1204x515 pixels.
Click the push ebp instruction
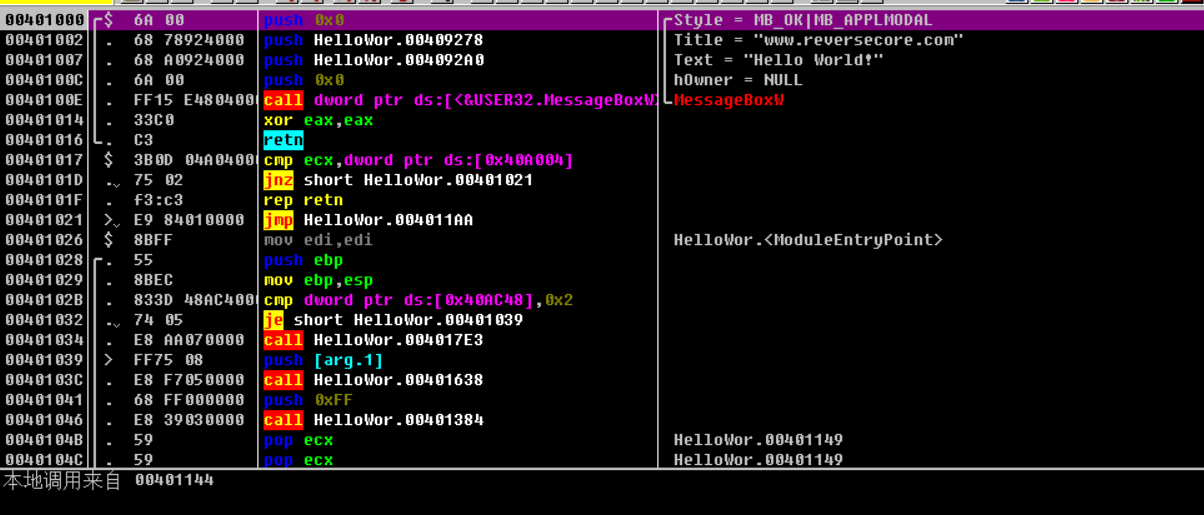pyautogui.click(x=303, y=260)
